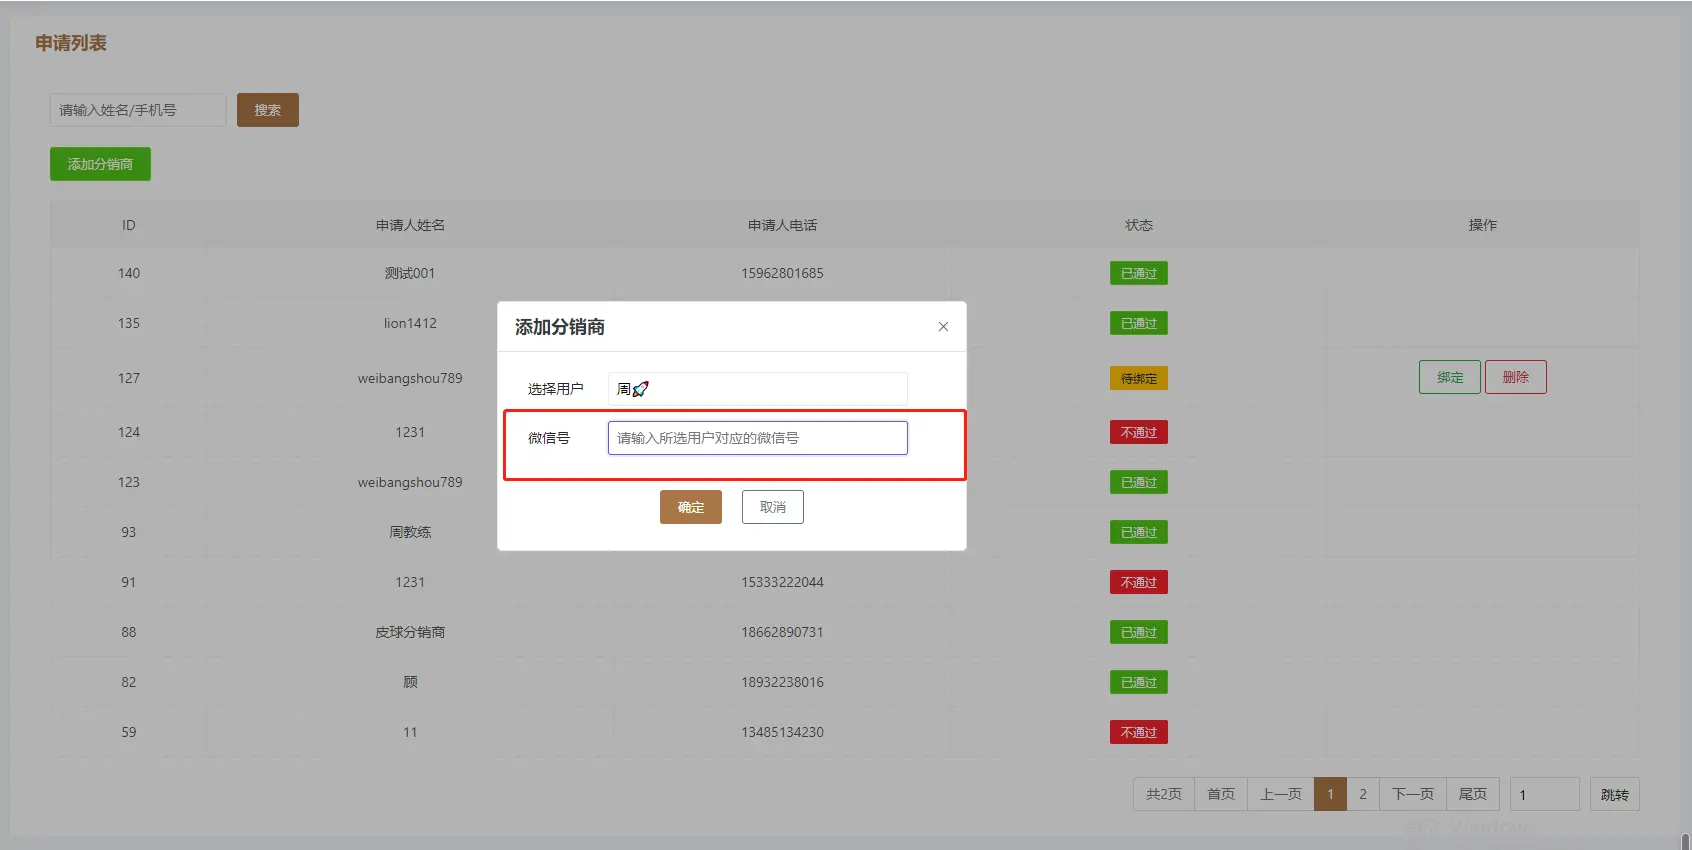Go to page 2 in pagination

tap(1362, 794)
